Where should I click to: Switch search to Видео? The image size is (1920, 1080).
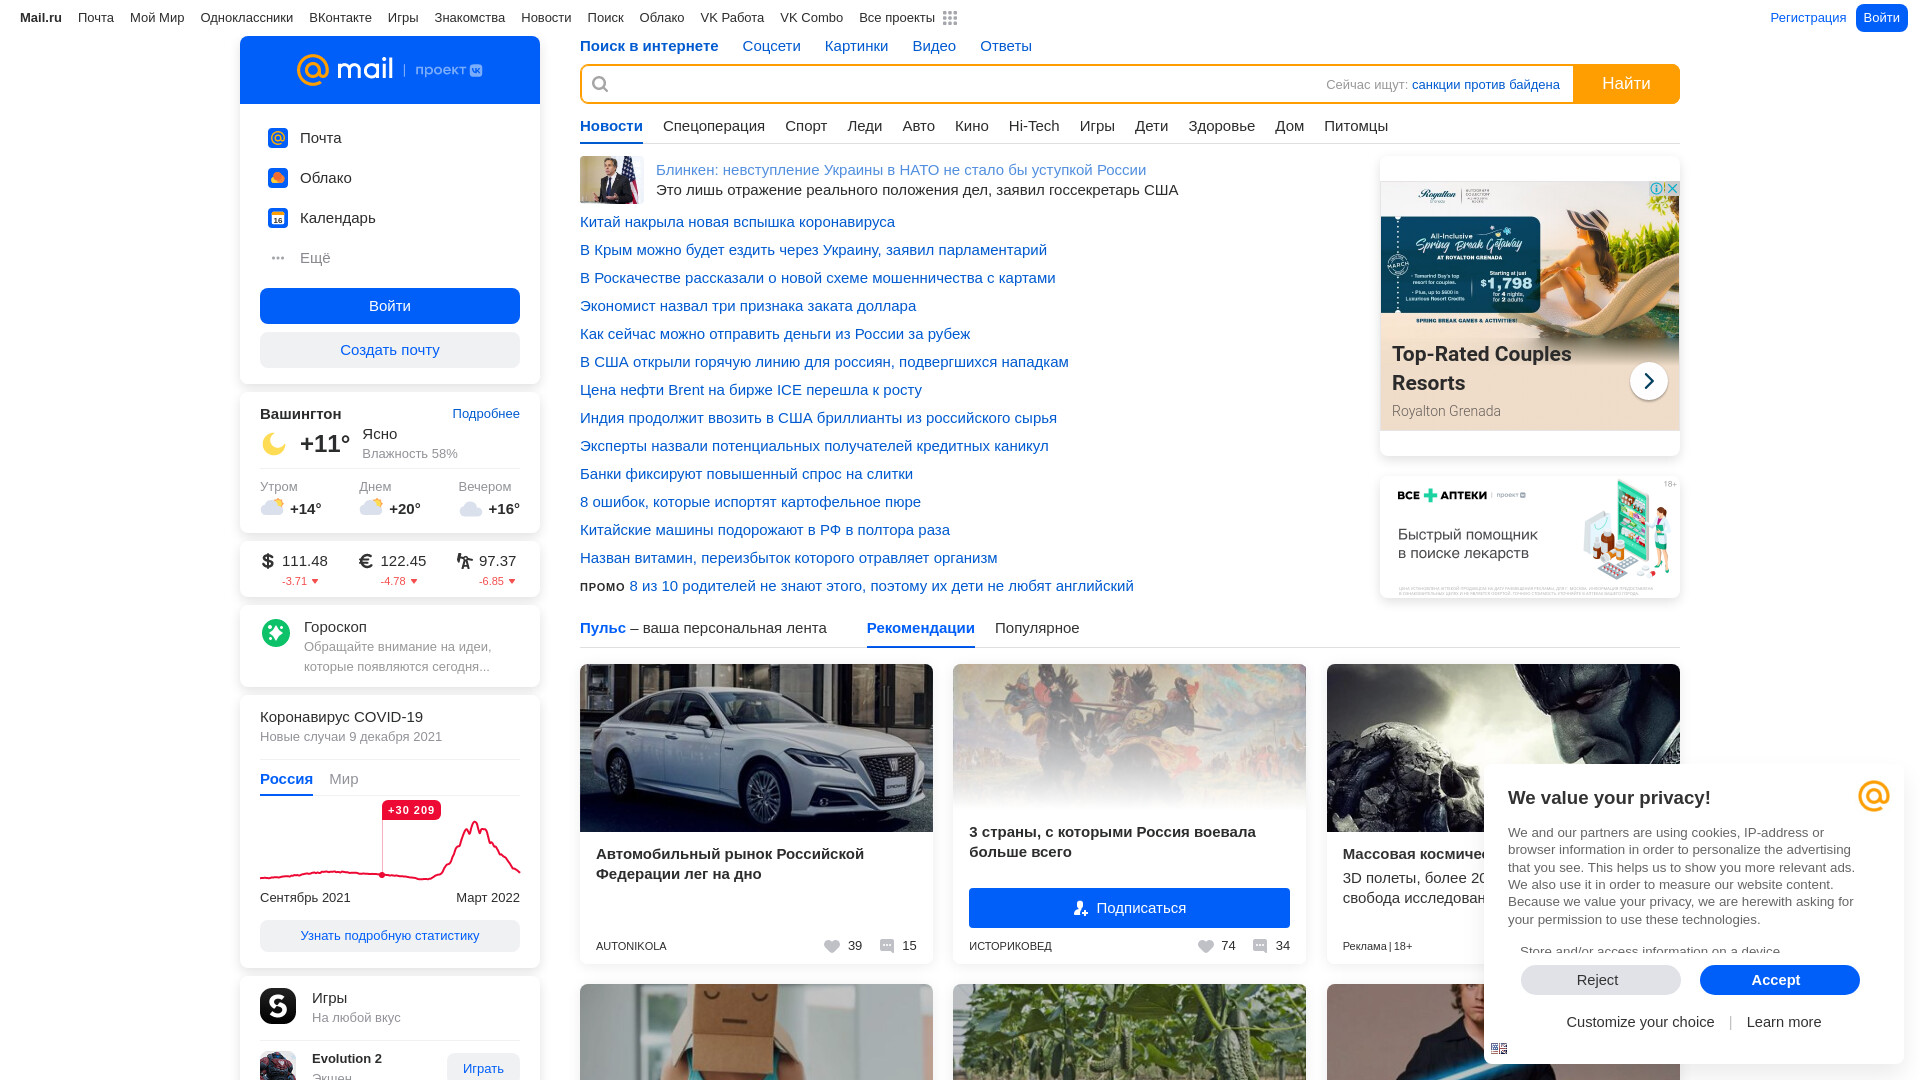(x=933, y=46)
